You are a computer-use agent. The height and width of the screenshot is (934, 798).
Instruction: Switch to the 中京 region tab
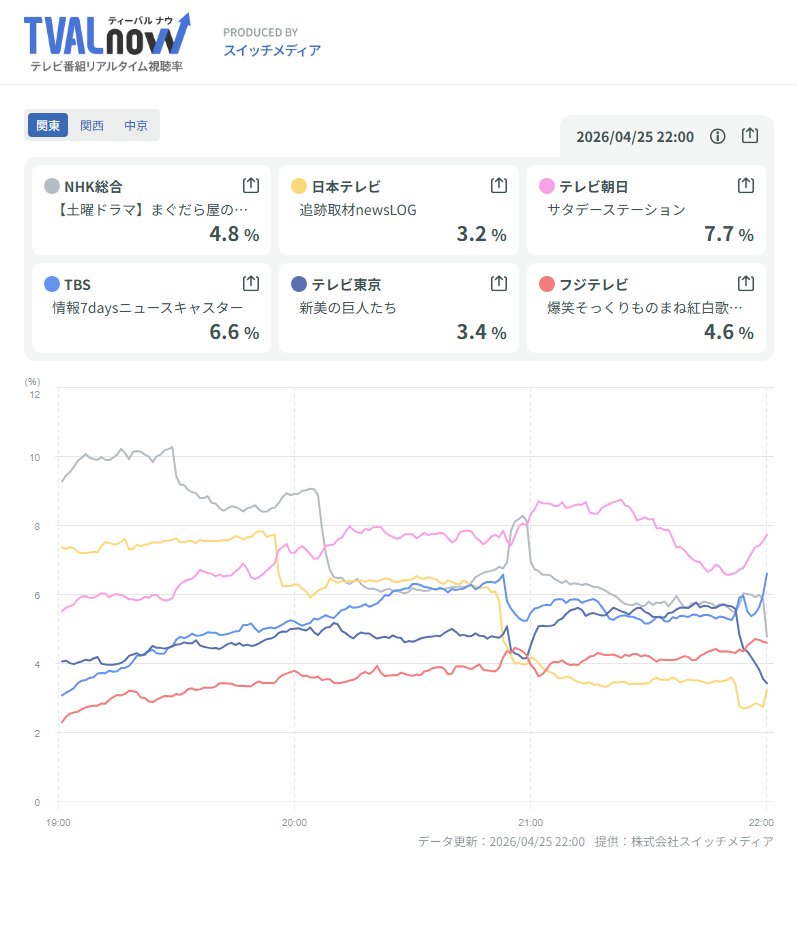click(136, 125)
